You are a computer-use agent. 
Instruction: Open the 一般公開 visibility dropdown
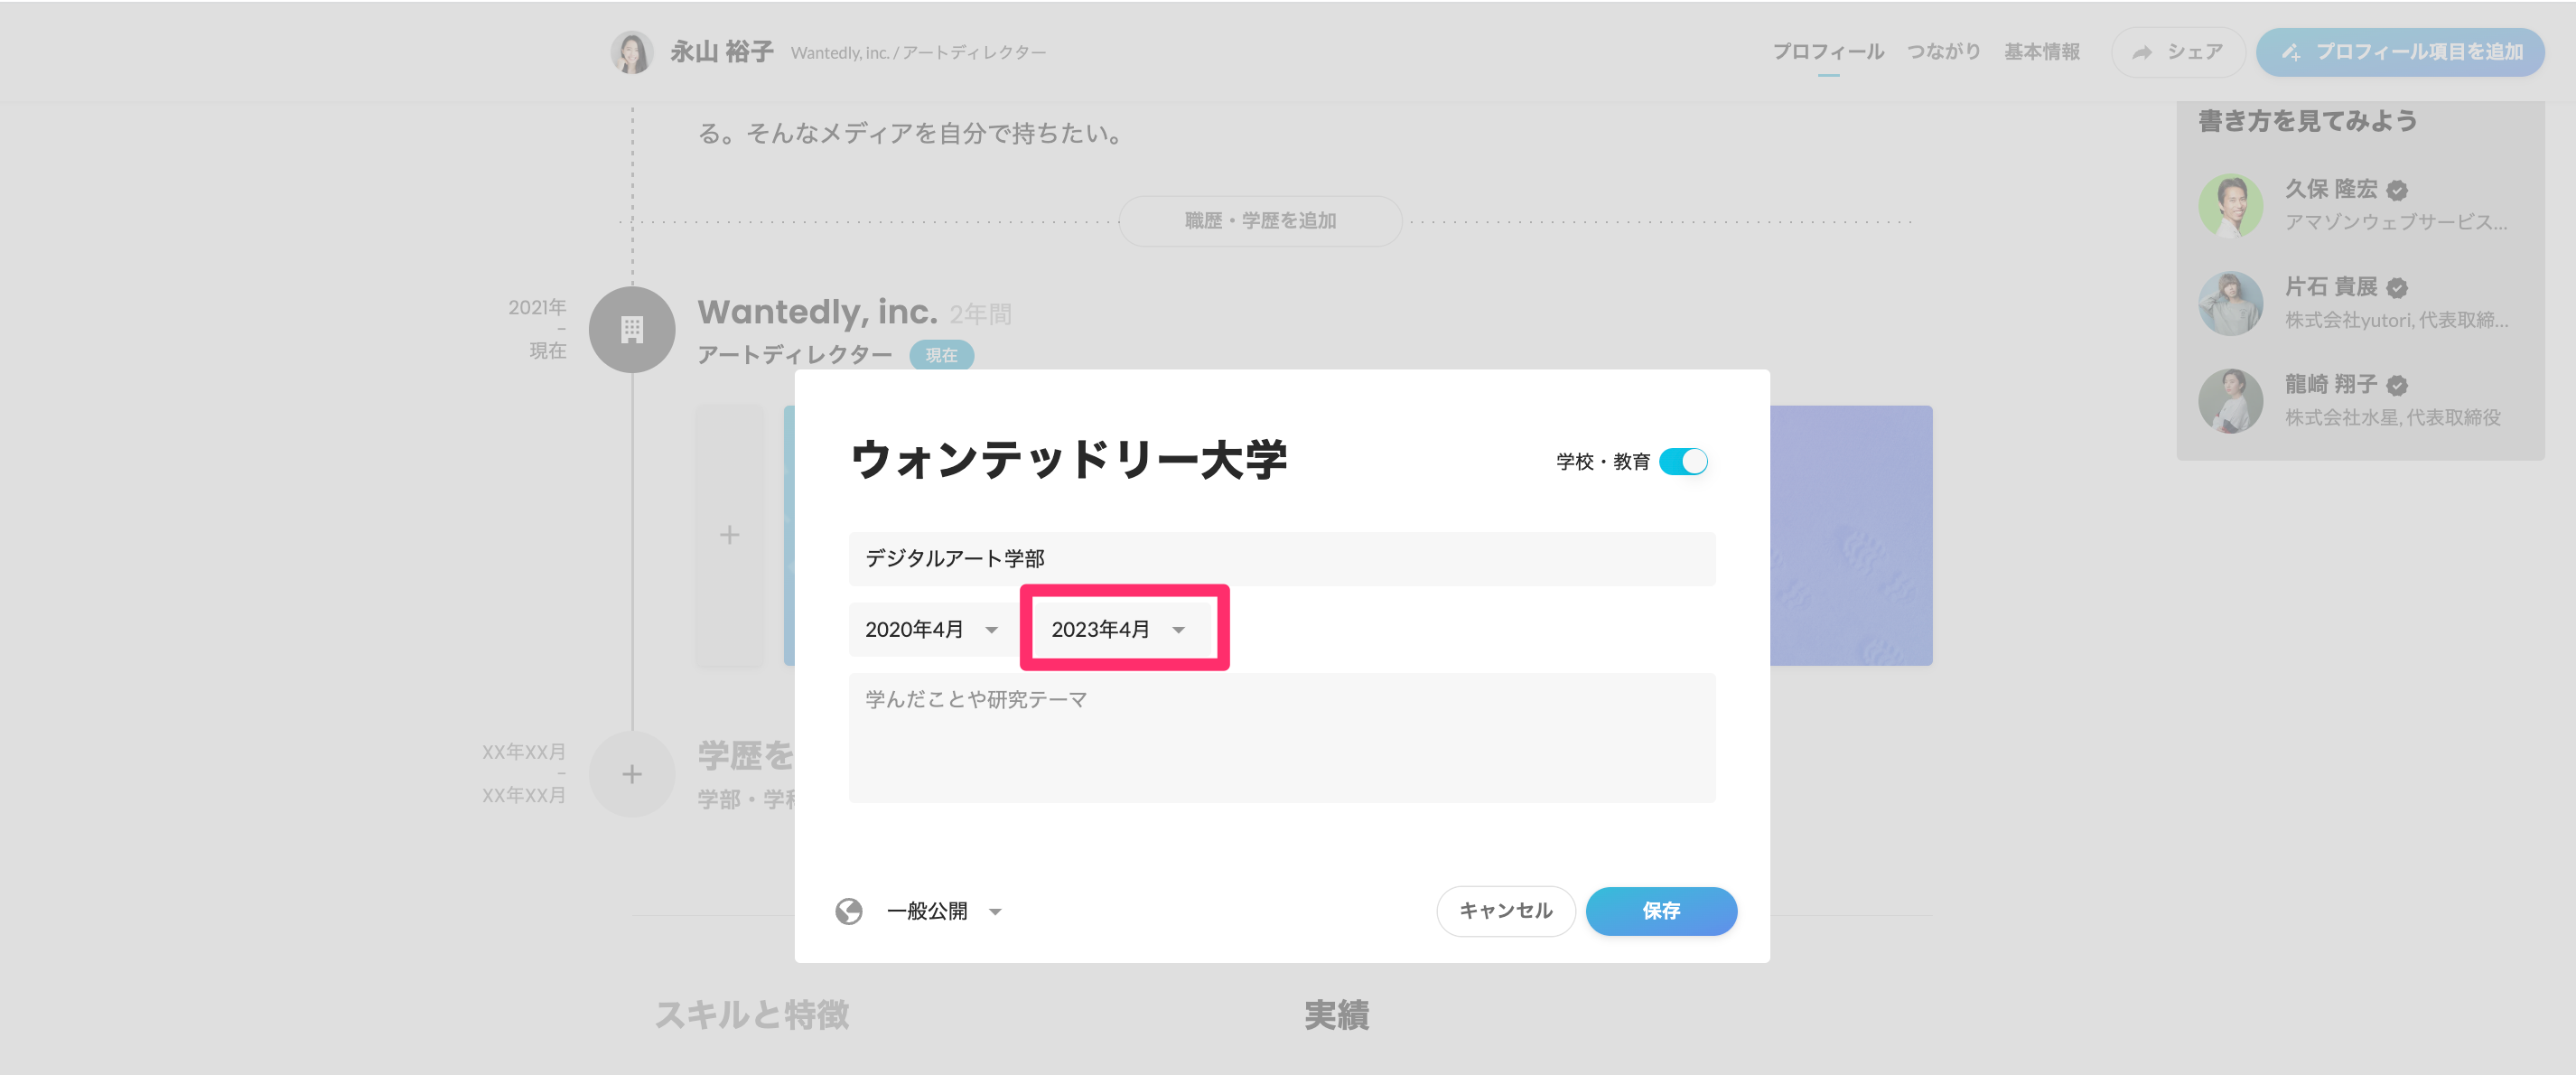pos(944,911)
